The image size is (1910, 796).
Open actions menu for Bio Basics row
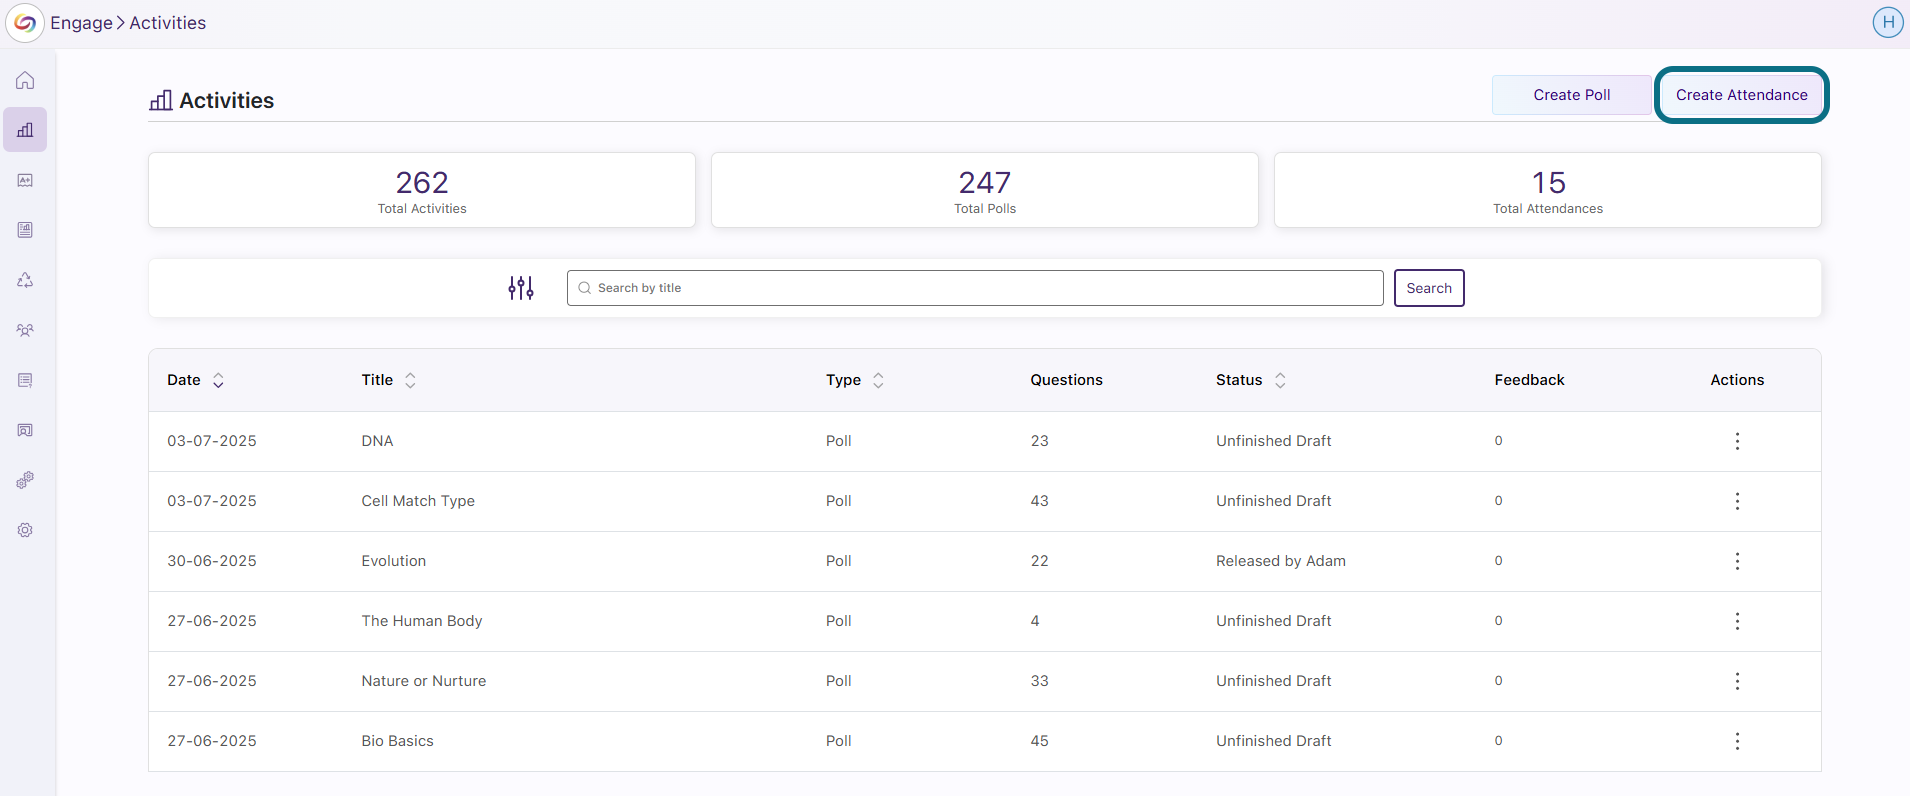point(1737,741)
